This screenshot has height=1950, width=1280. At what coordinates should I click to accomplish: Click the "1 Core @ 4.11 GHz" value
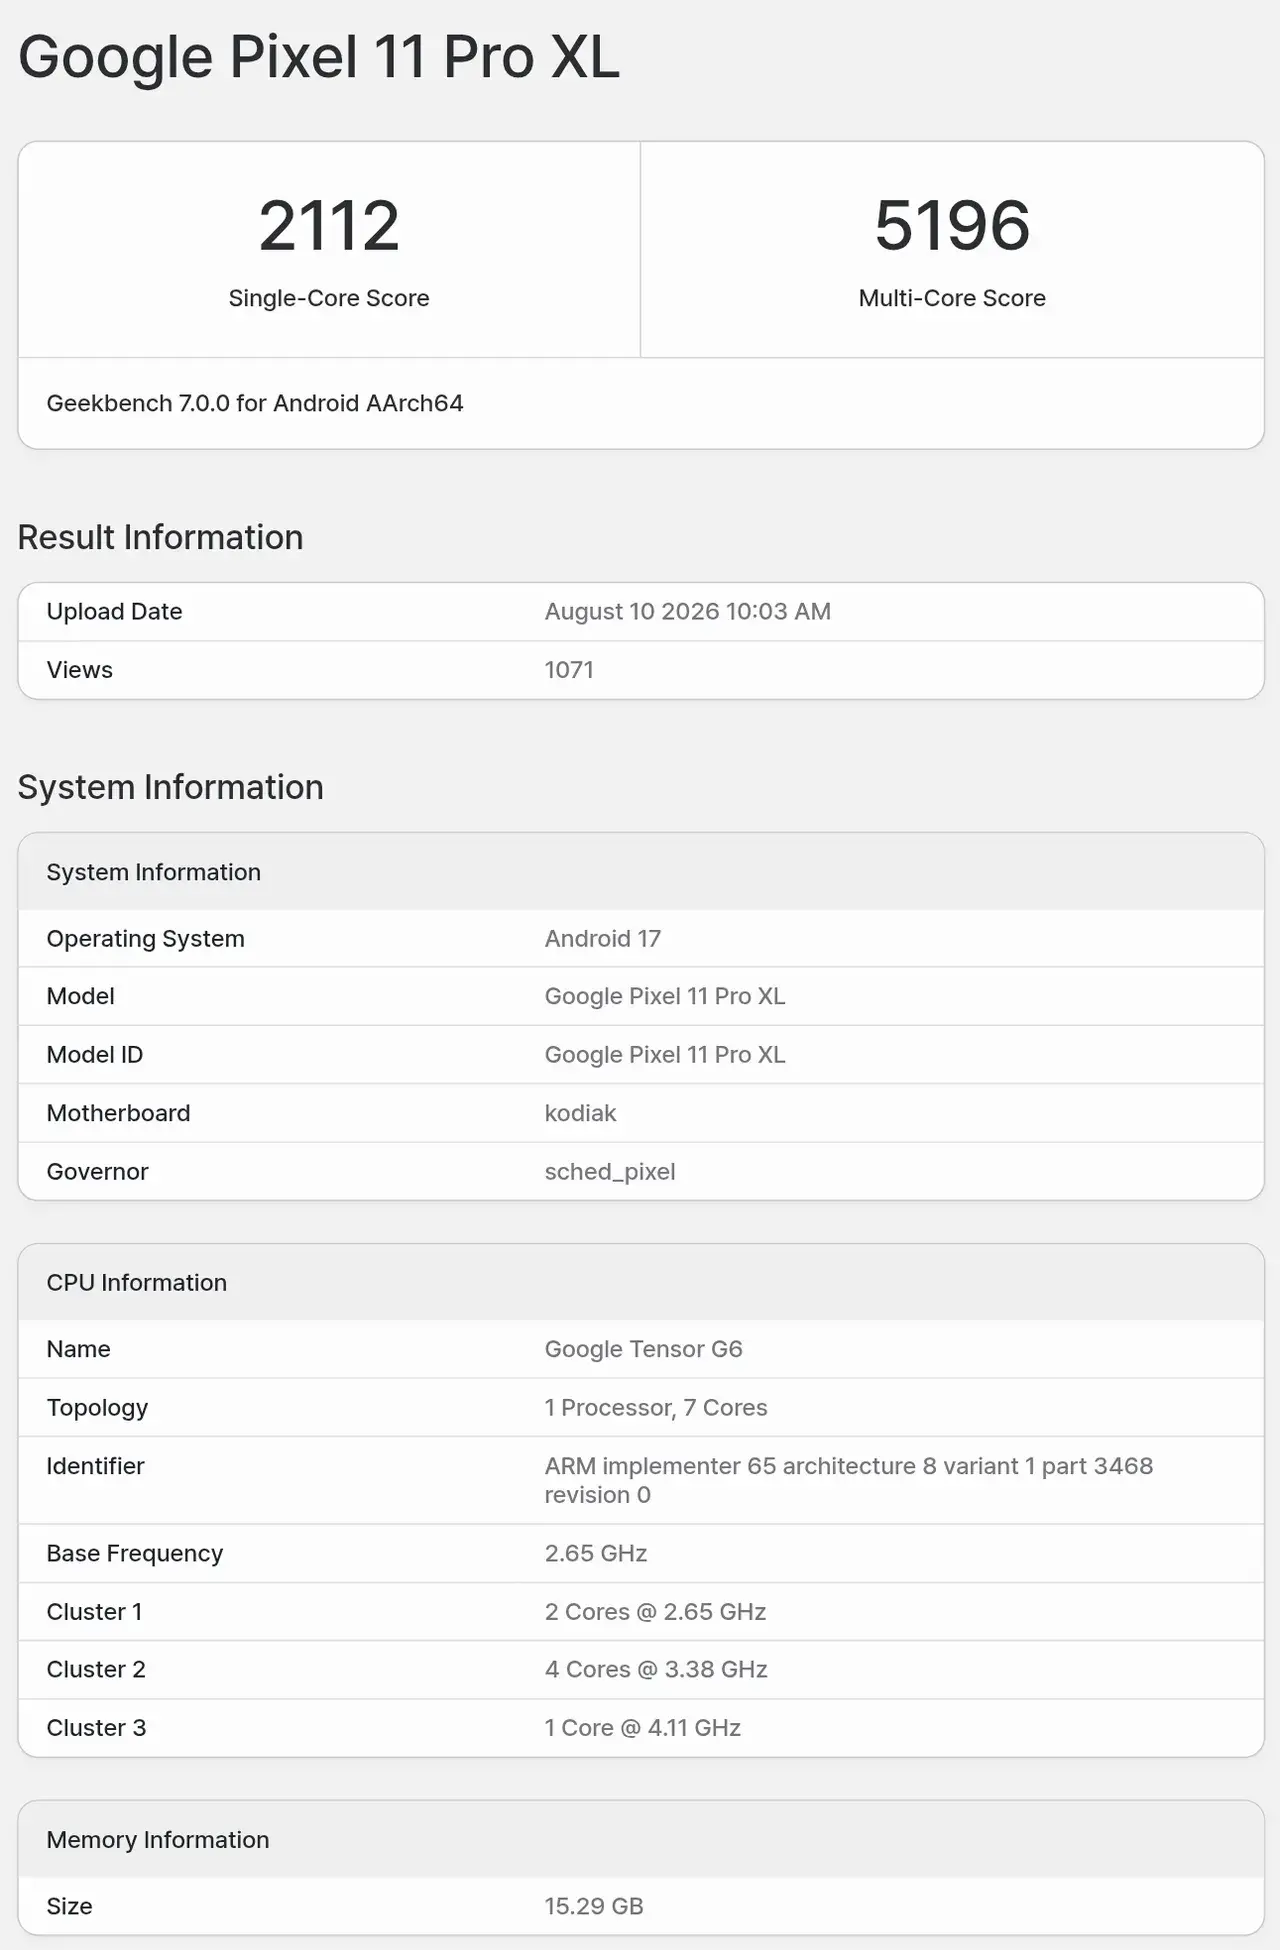pyautogui.click(x=642, y=1728)
